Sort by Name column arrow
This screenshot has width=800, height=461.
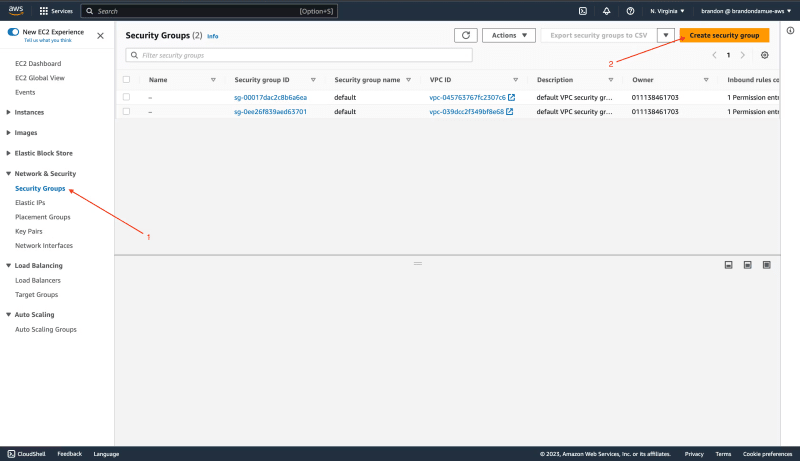coord(213,80)
